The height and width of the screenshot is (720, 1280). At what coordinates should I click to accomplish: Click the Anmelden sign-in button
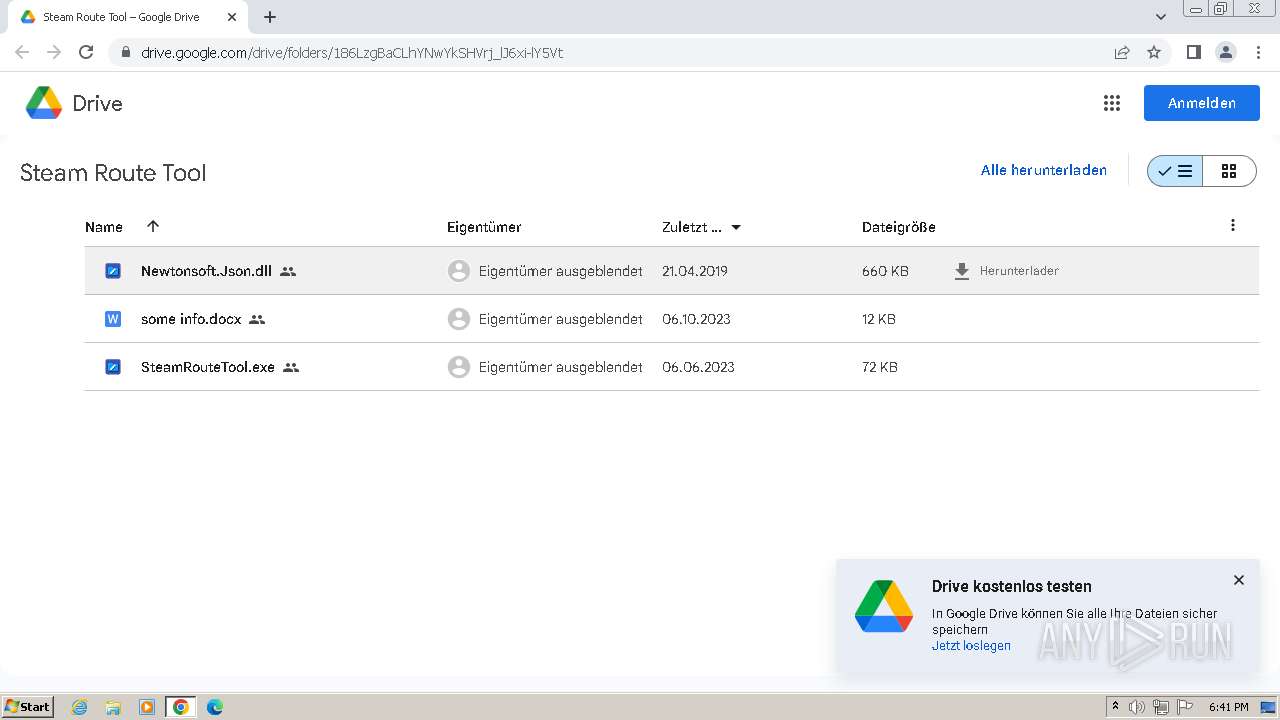1201,103
